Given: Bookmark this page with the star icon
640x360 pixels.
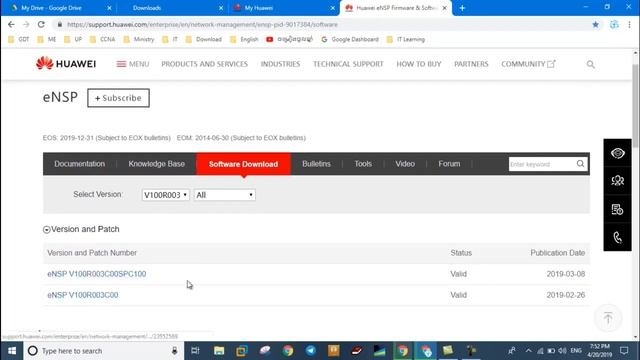Looking at the screenshot, I should [596, 24].
